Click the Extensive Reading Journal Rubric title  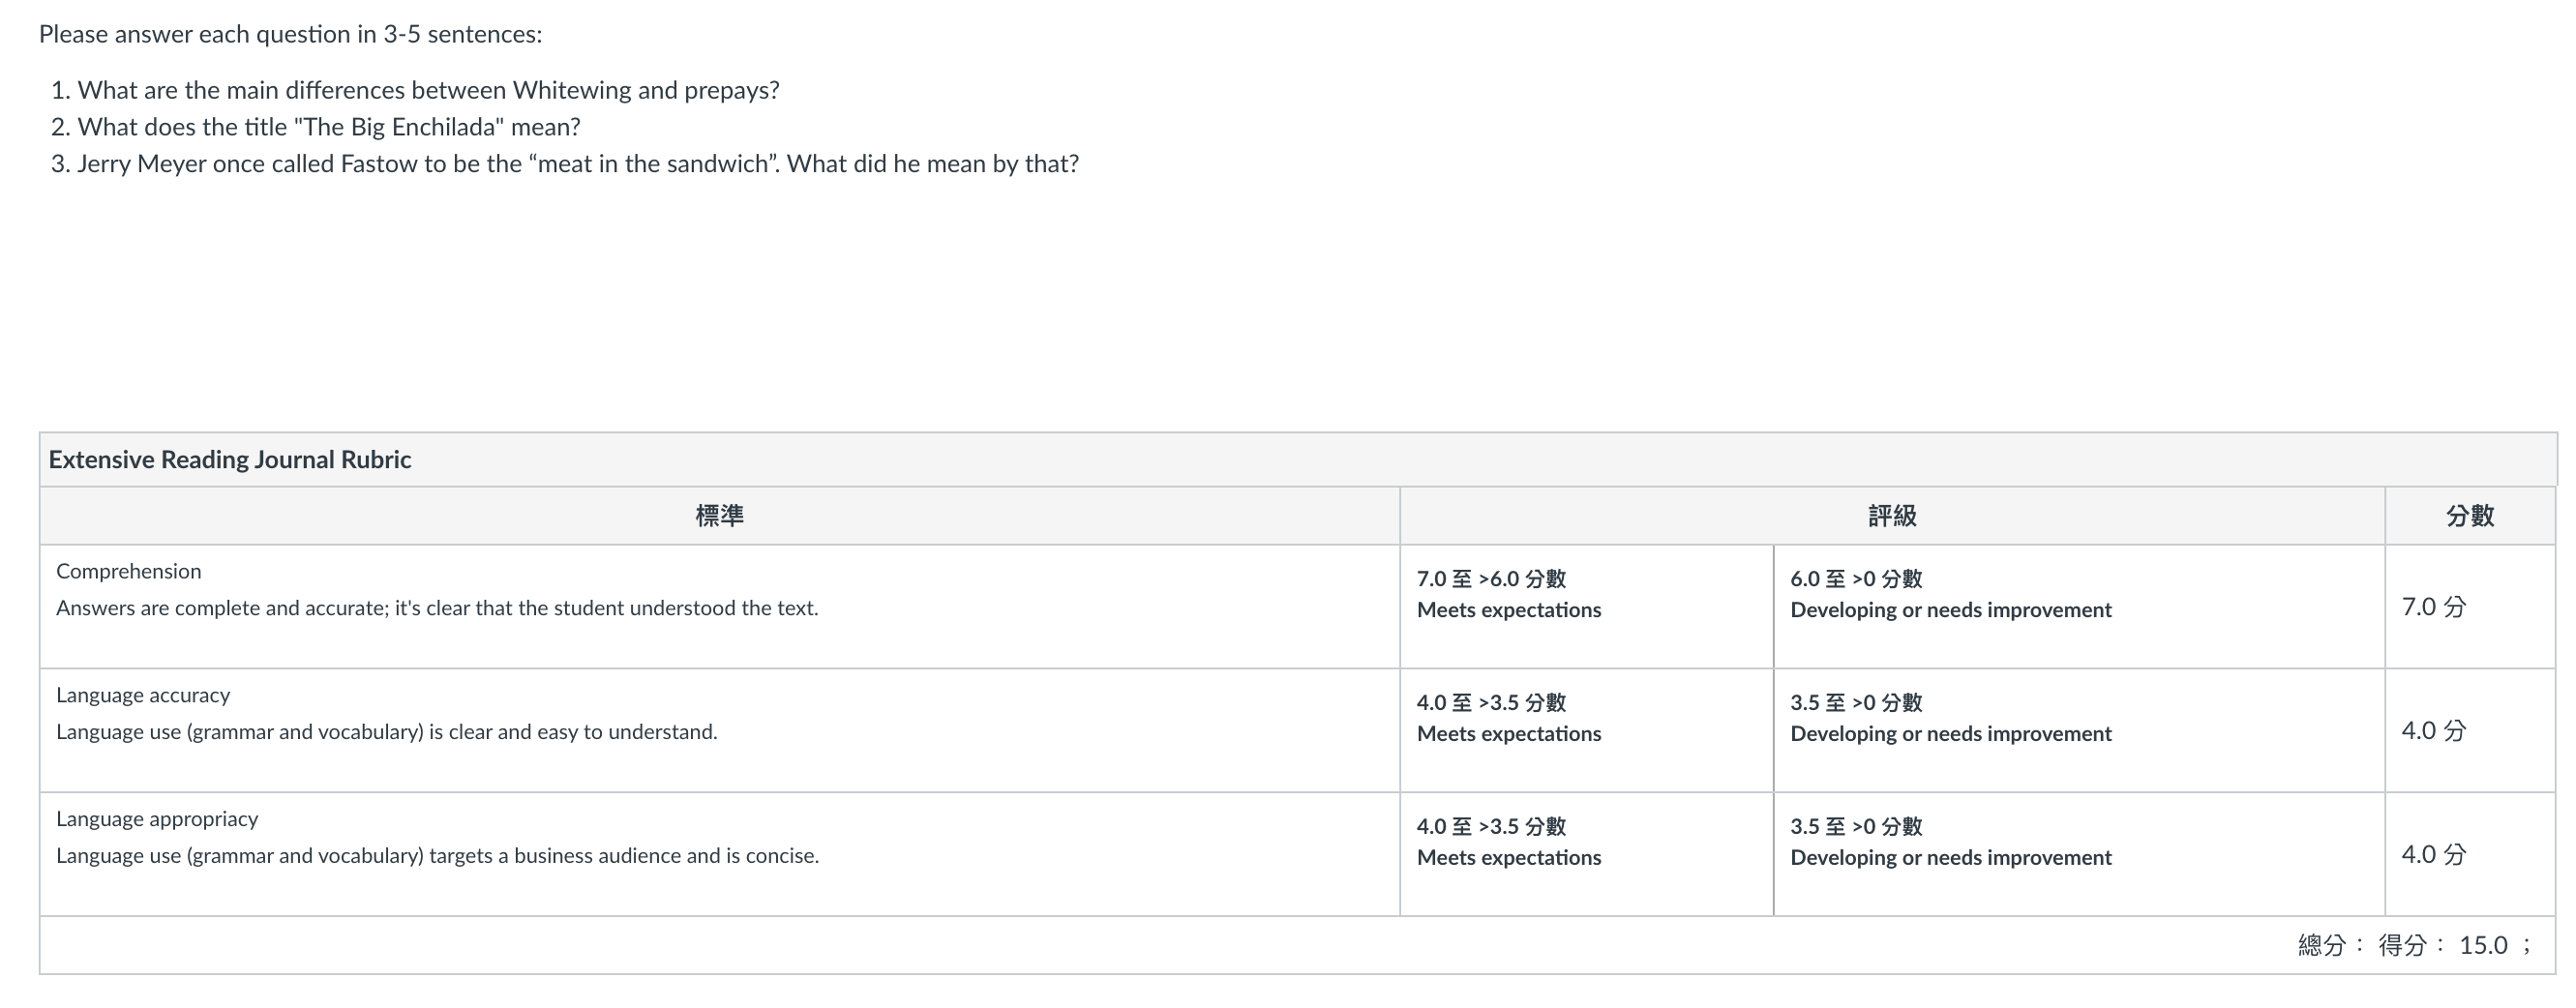coord(230,459)
